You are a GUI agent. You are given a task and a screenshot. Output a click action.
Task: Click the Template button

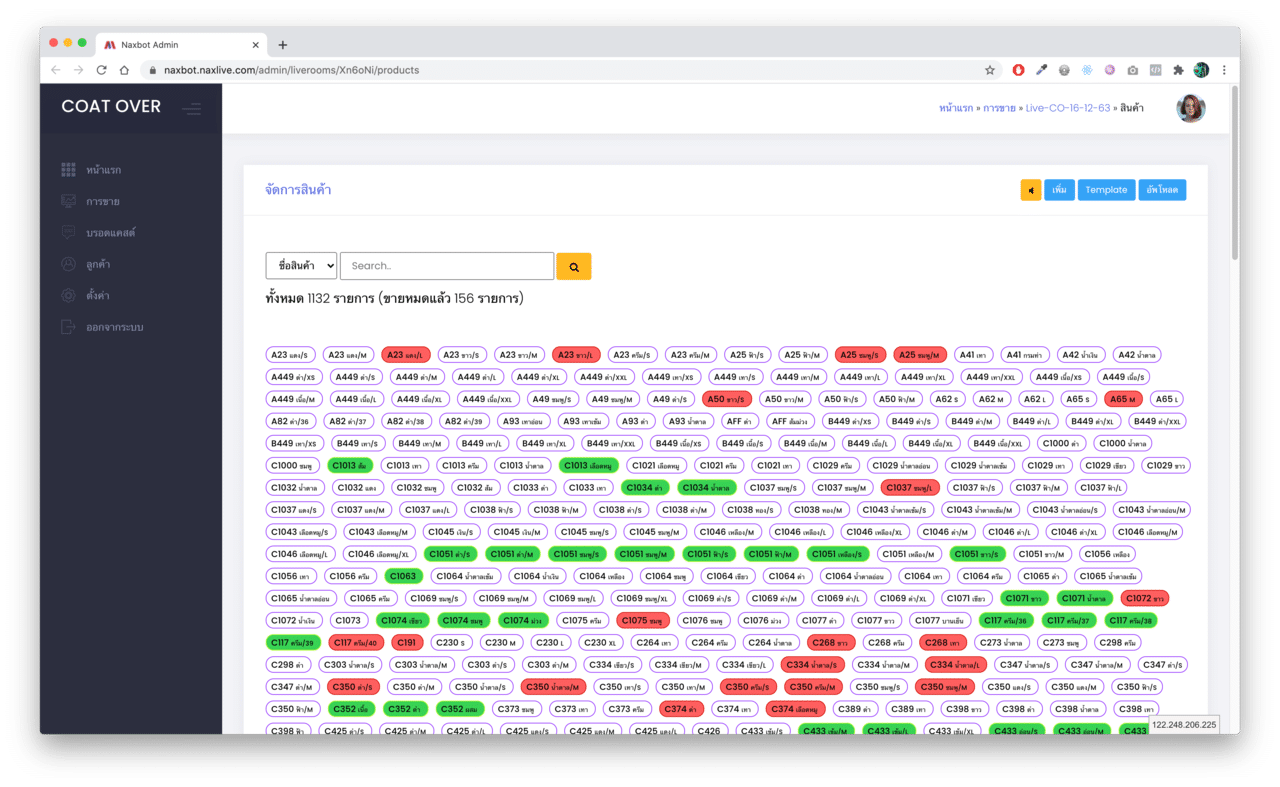[x=1106, y=190]
